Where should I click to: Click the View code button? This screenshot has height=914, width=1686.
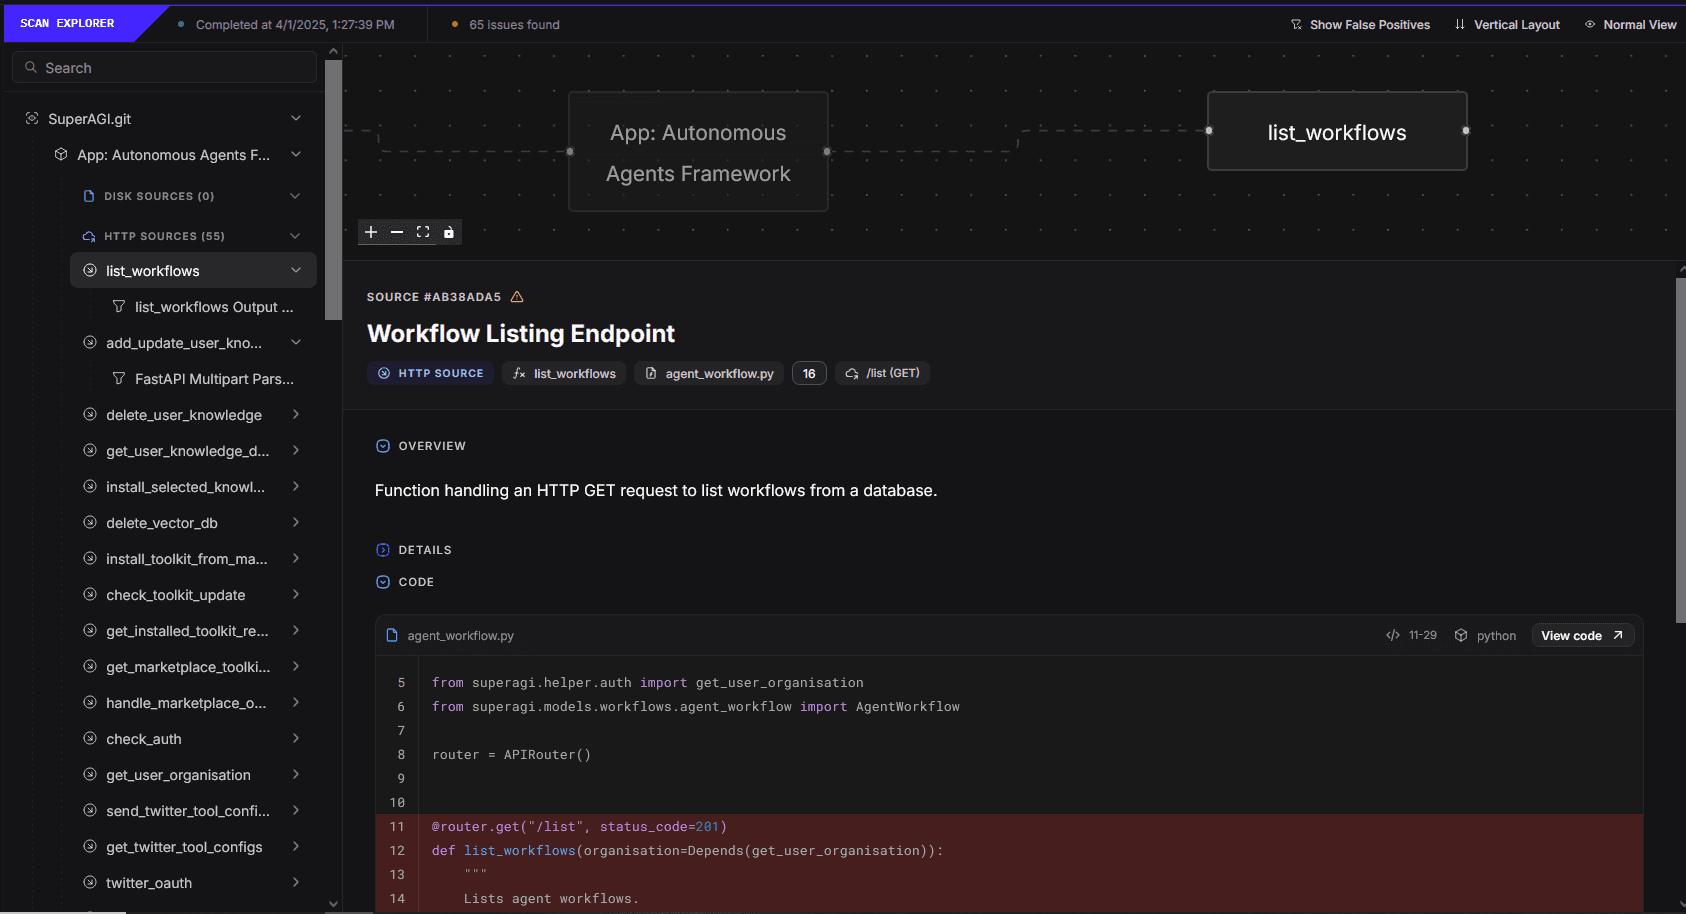(1583, 635)
